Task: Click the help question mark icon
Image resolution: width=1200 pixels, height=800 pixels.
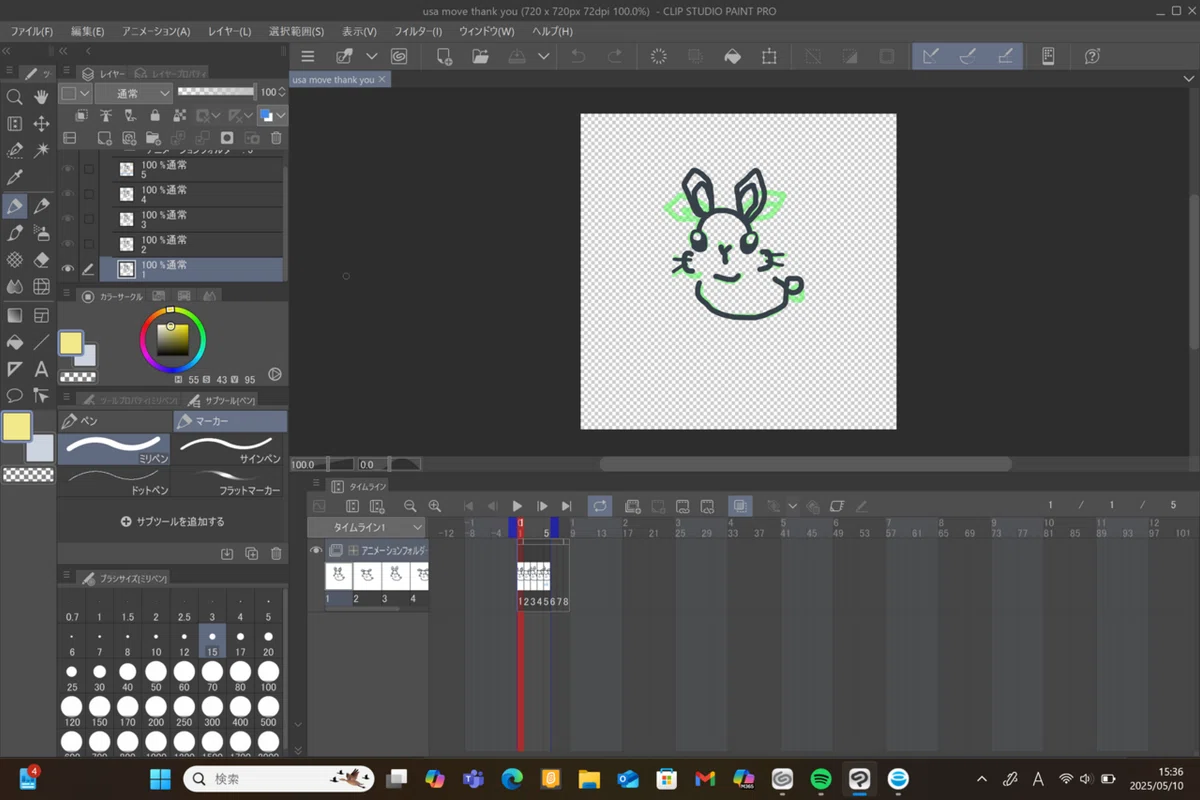Action: click(x=1093, y=57)
